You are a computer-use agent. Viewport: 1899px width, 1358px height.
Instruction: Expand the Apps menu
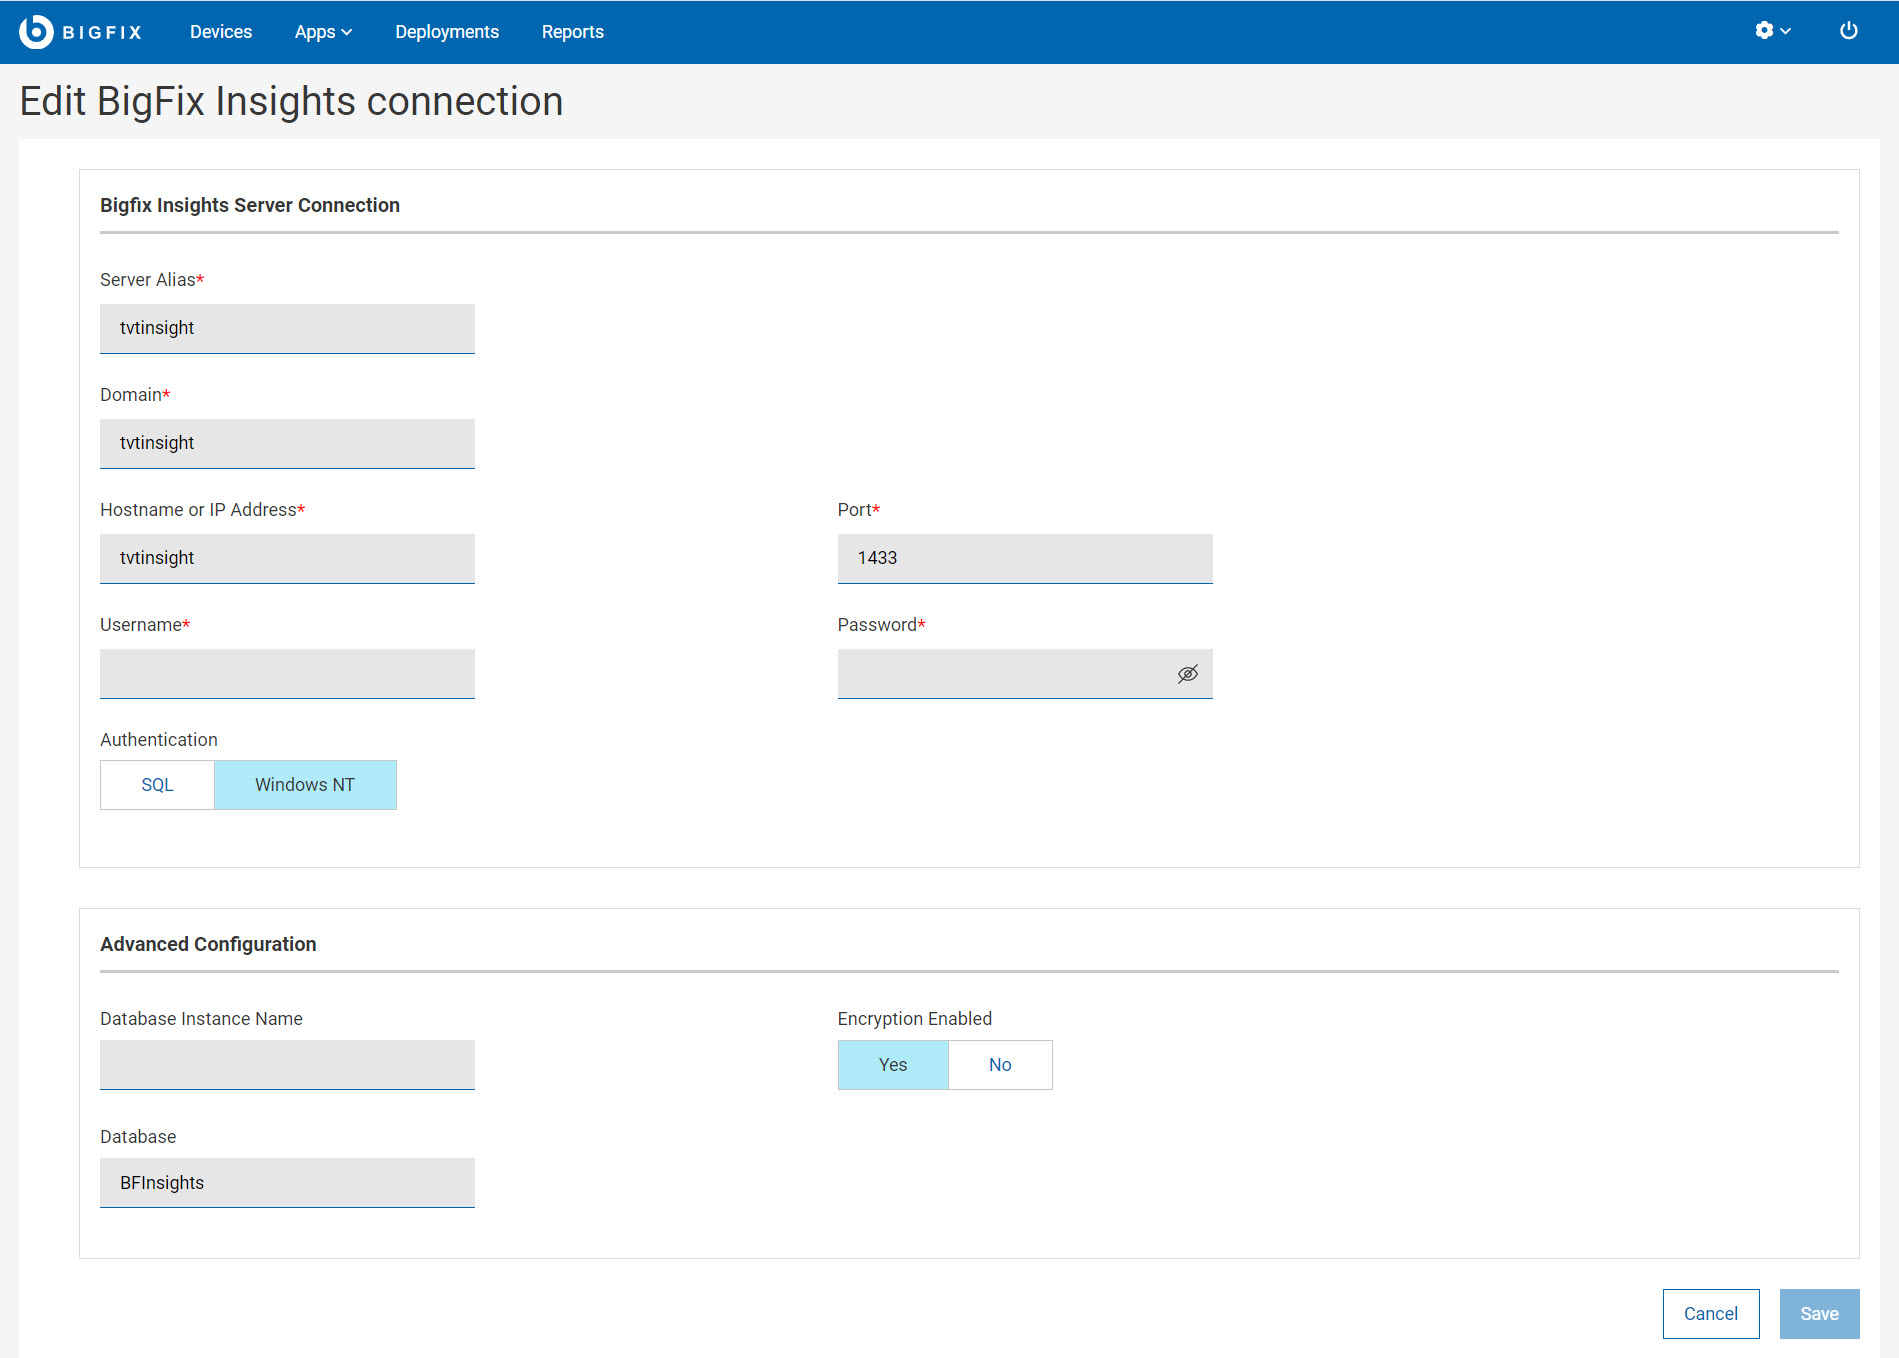(323, 32)
